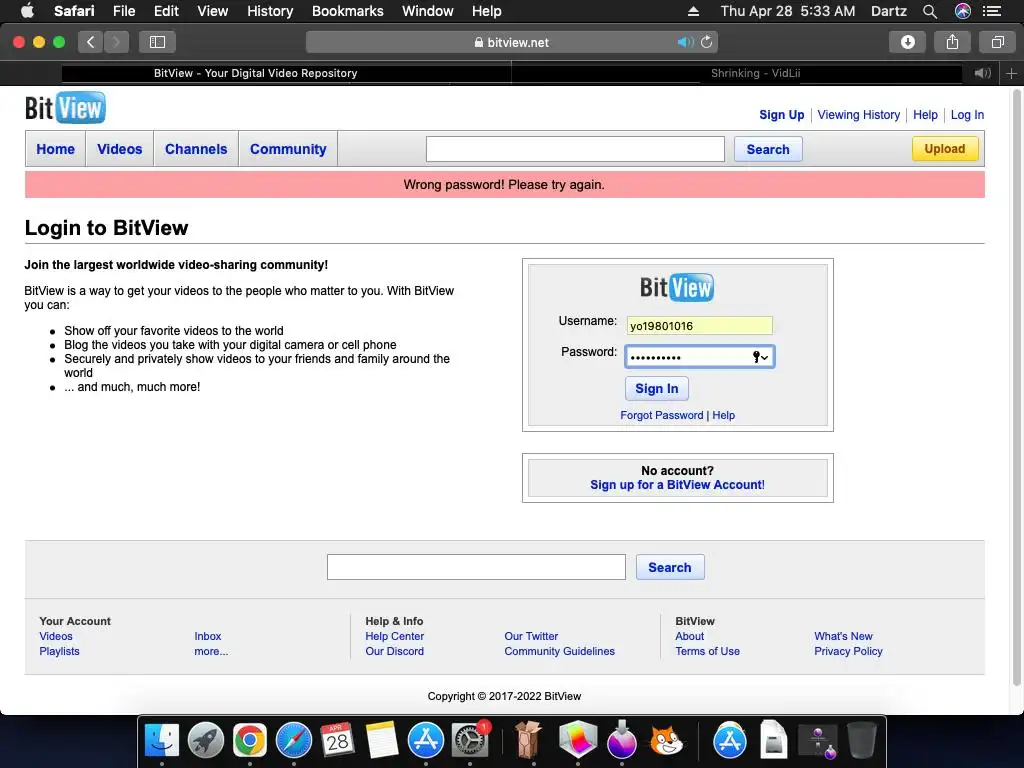Go to the Home nav tab
Screen dimensions: 1024x768
[x=56, y=149]
